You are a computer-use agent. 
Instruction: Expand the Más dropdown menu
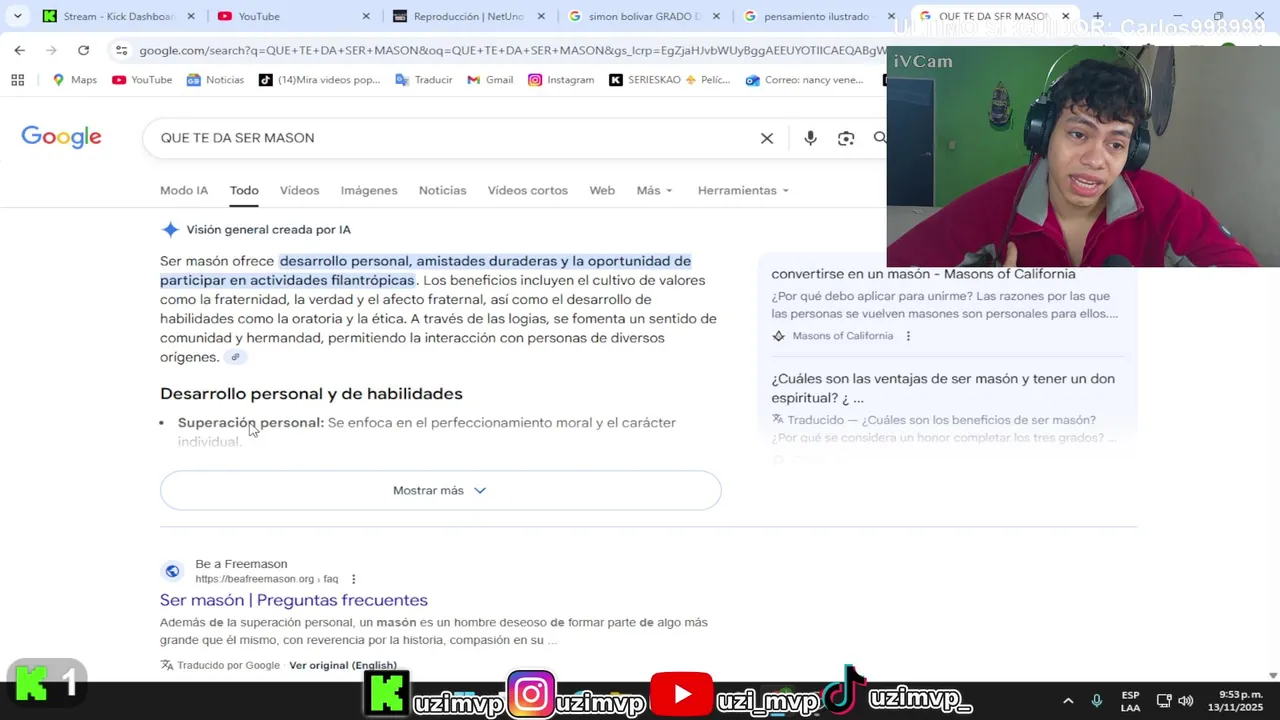point(654,190)
